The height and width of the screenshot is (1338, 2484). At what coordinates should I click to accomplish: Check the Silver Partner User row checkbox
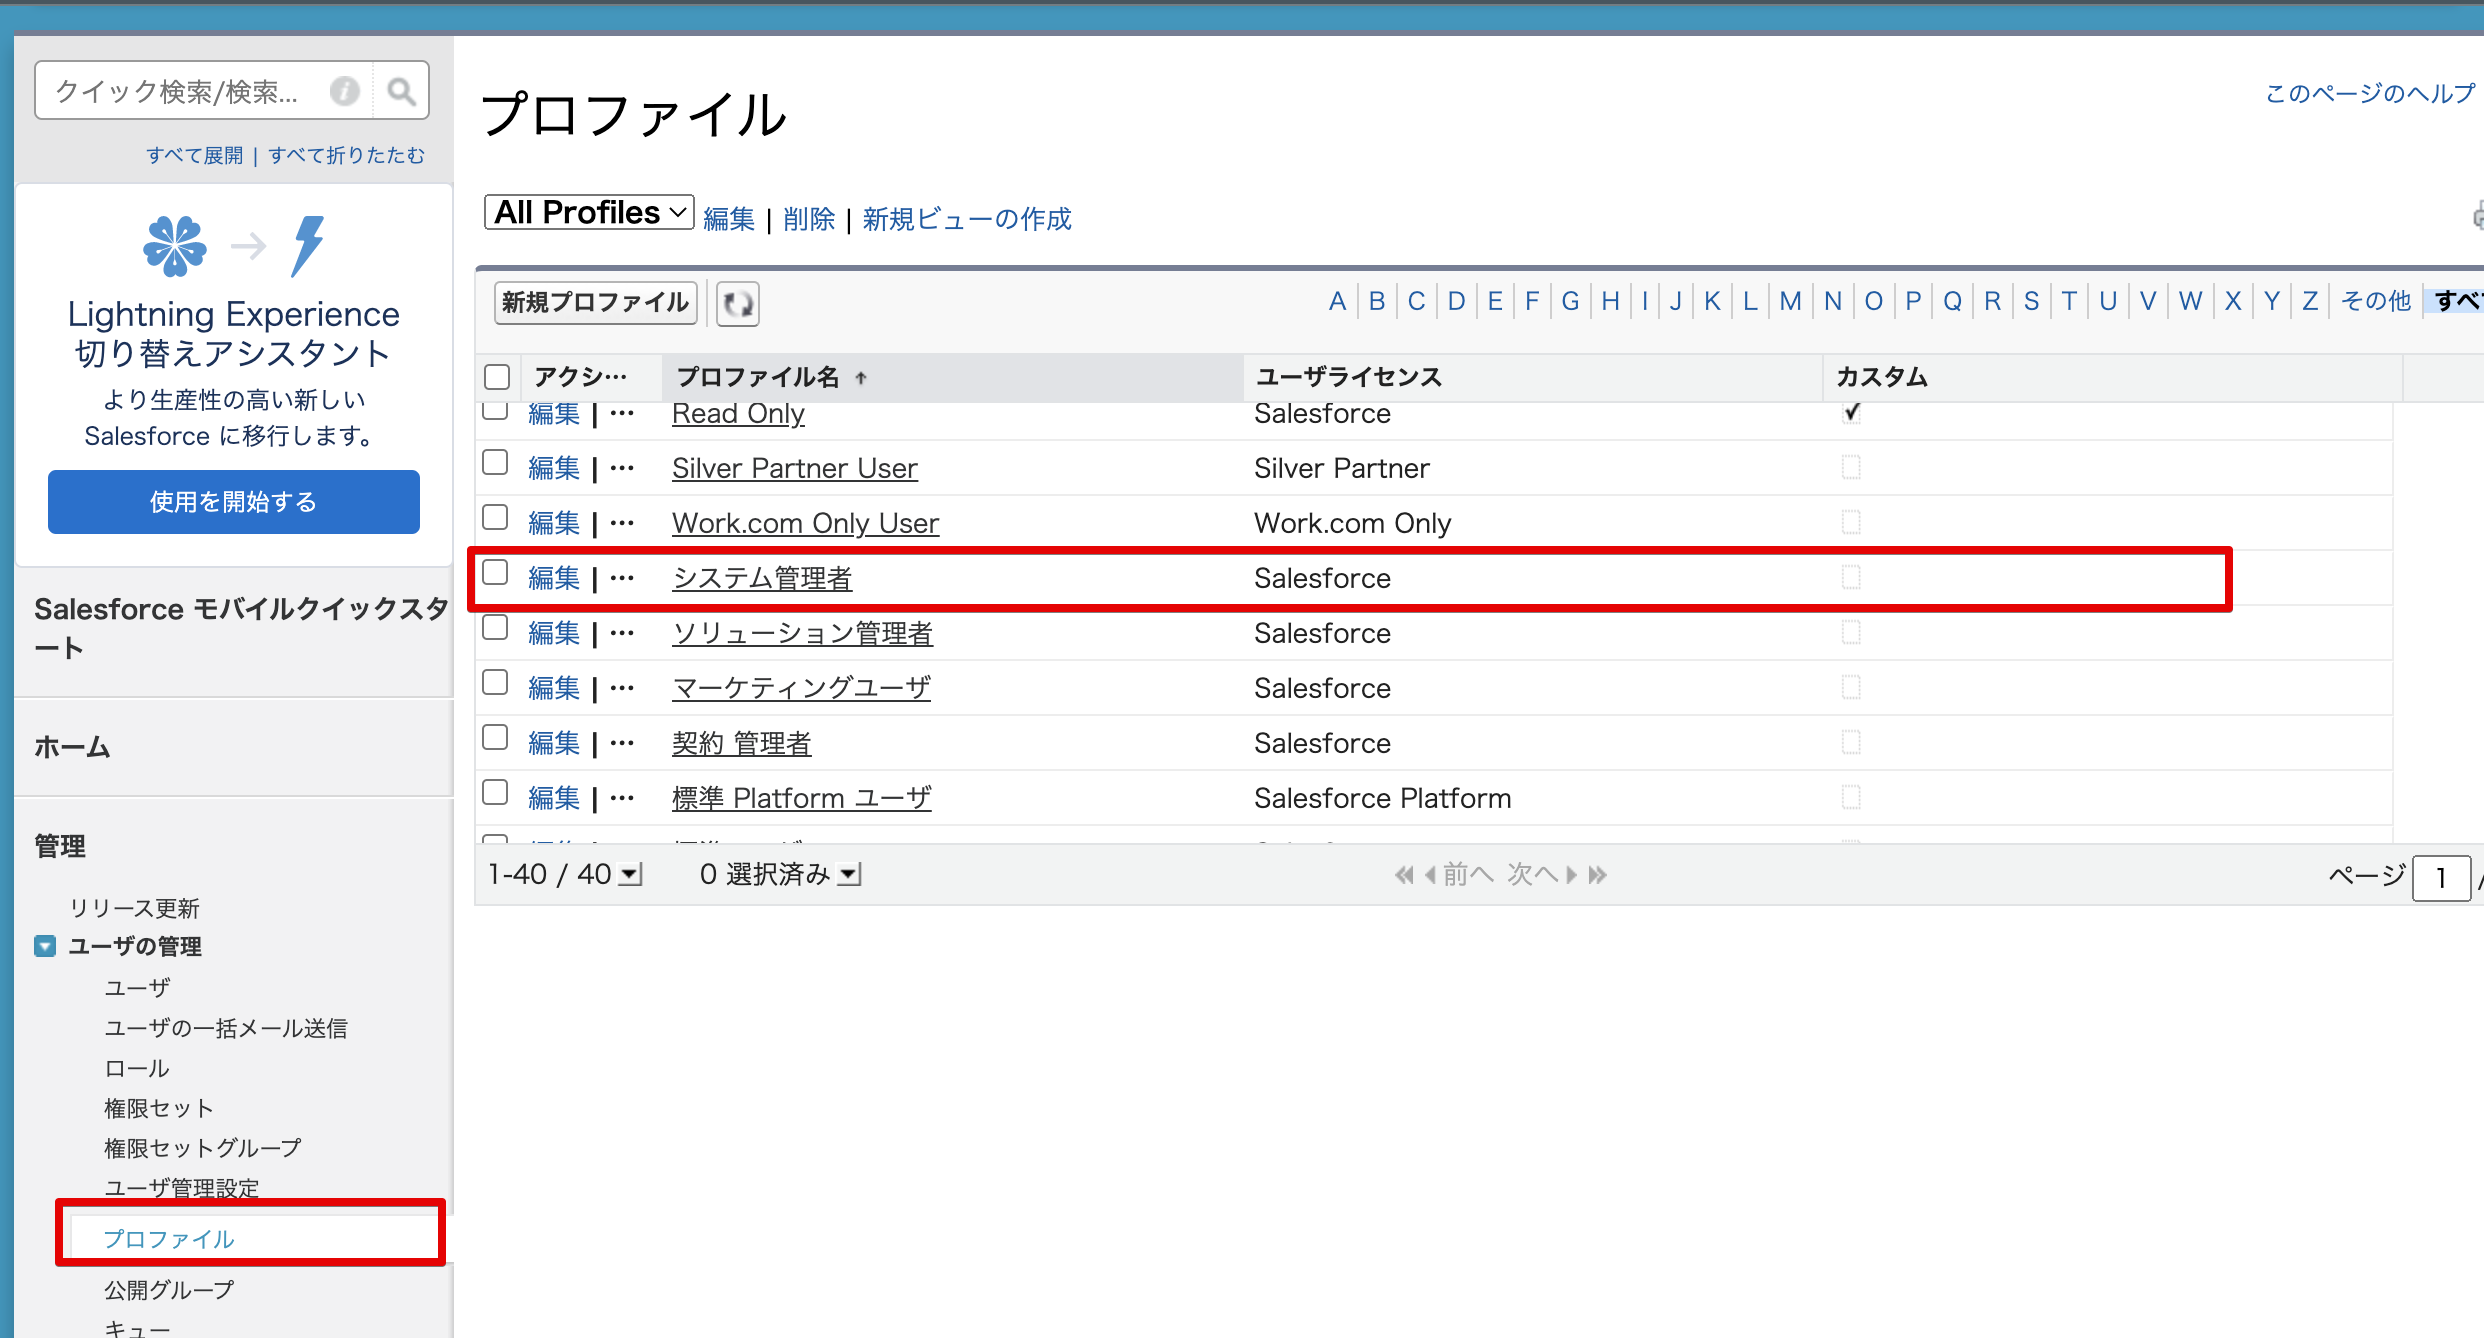(495, 463)
